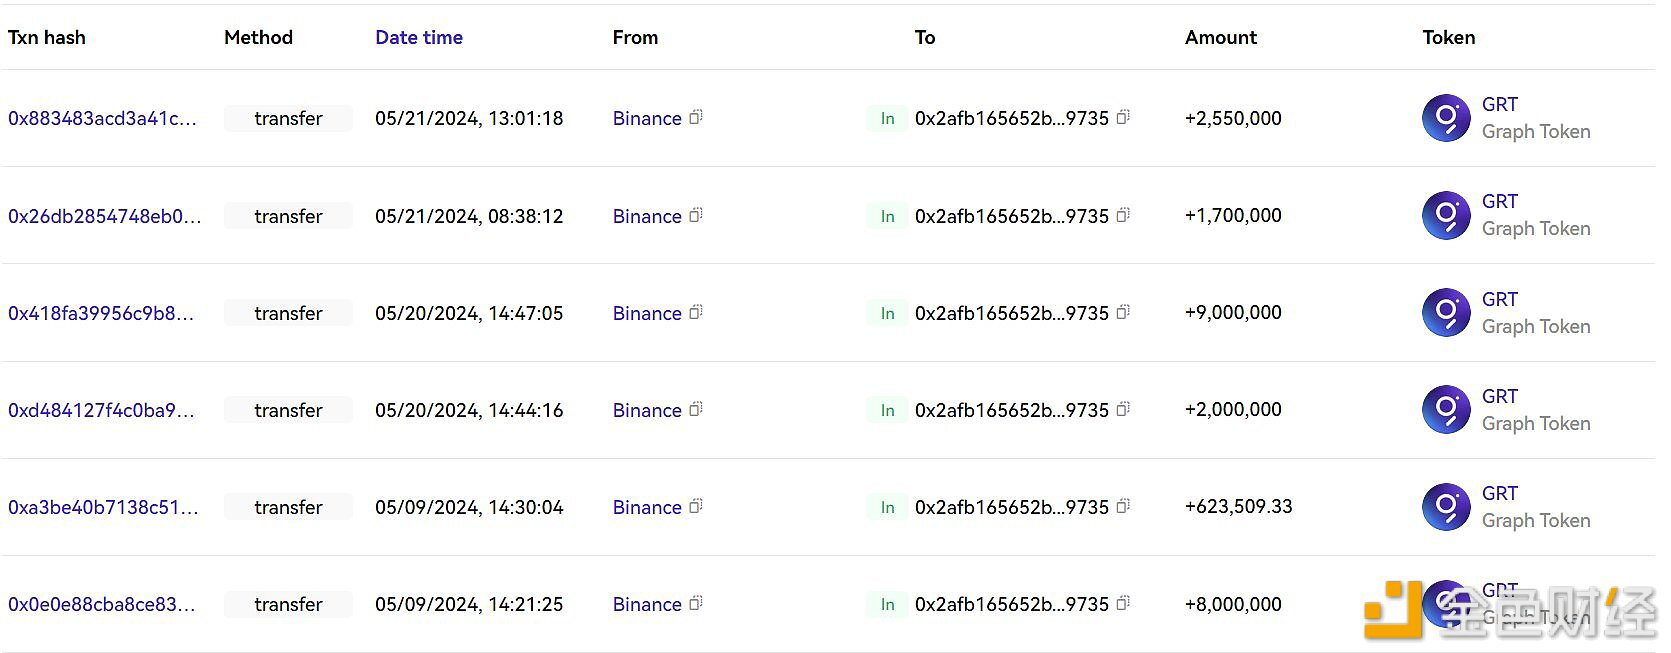Open transaction 0x883483acd3a41c
The width and height of the screenshot is (1671, 653).
(x=102, y=118)
